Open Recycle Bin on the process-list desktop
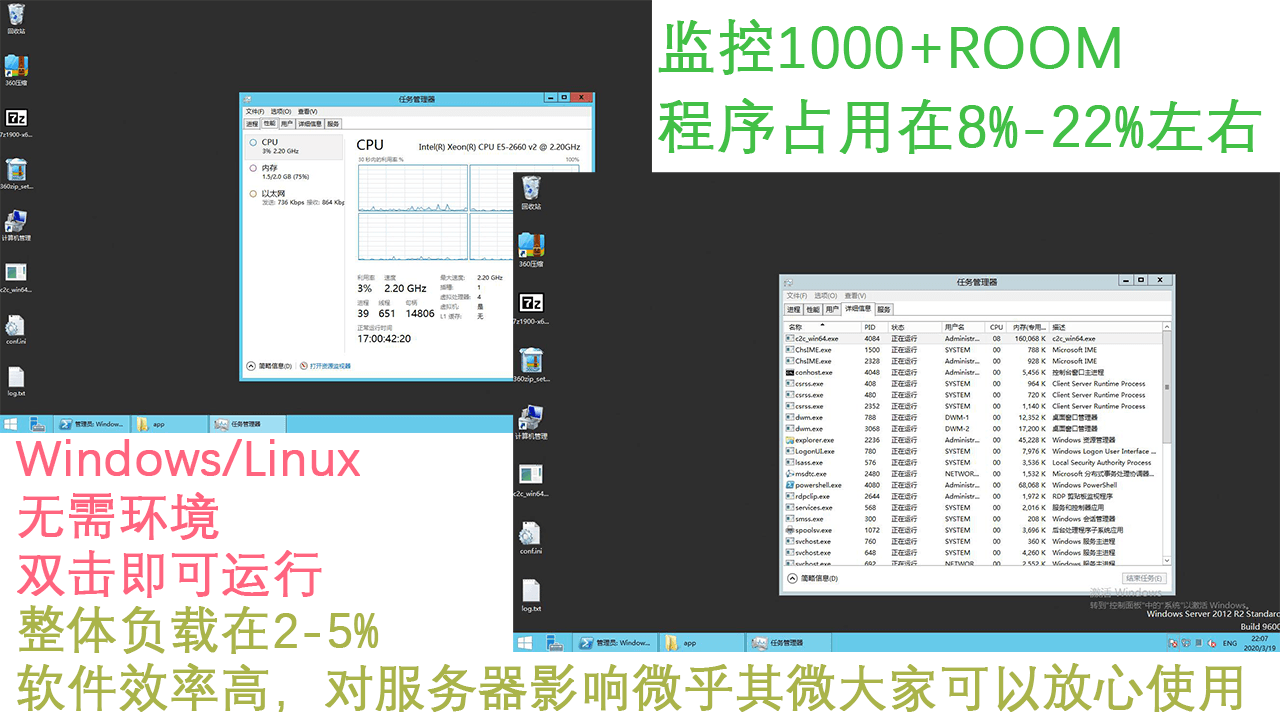 click(x=531, y=193)
